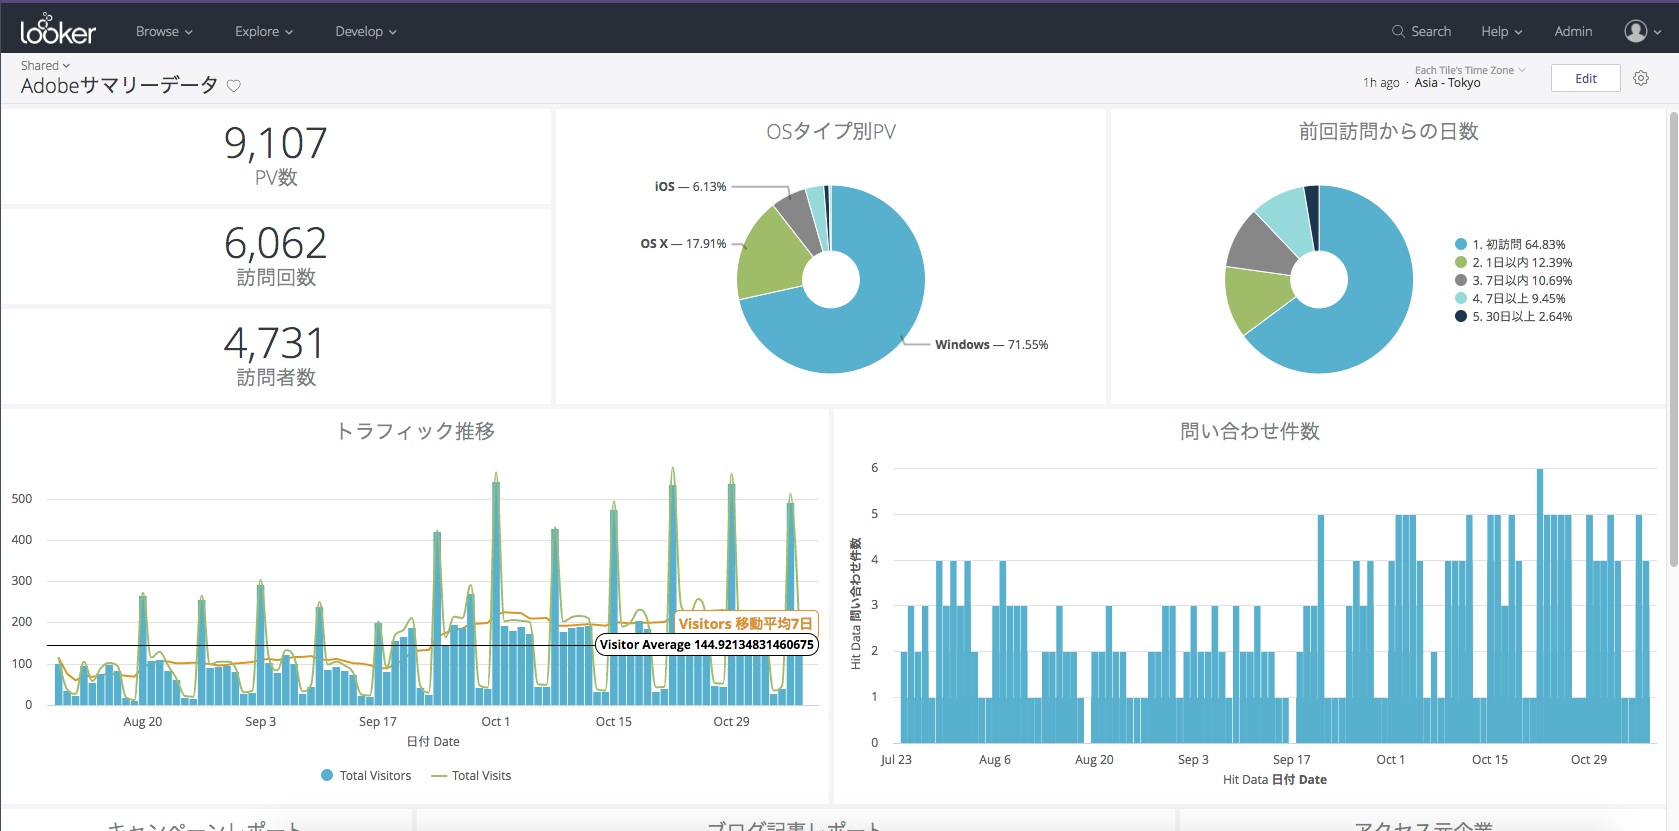
Task: Open user account avatar menu
Action: (x=1642, y=31)
